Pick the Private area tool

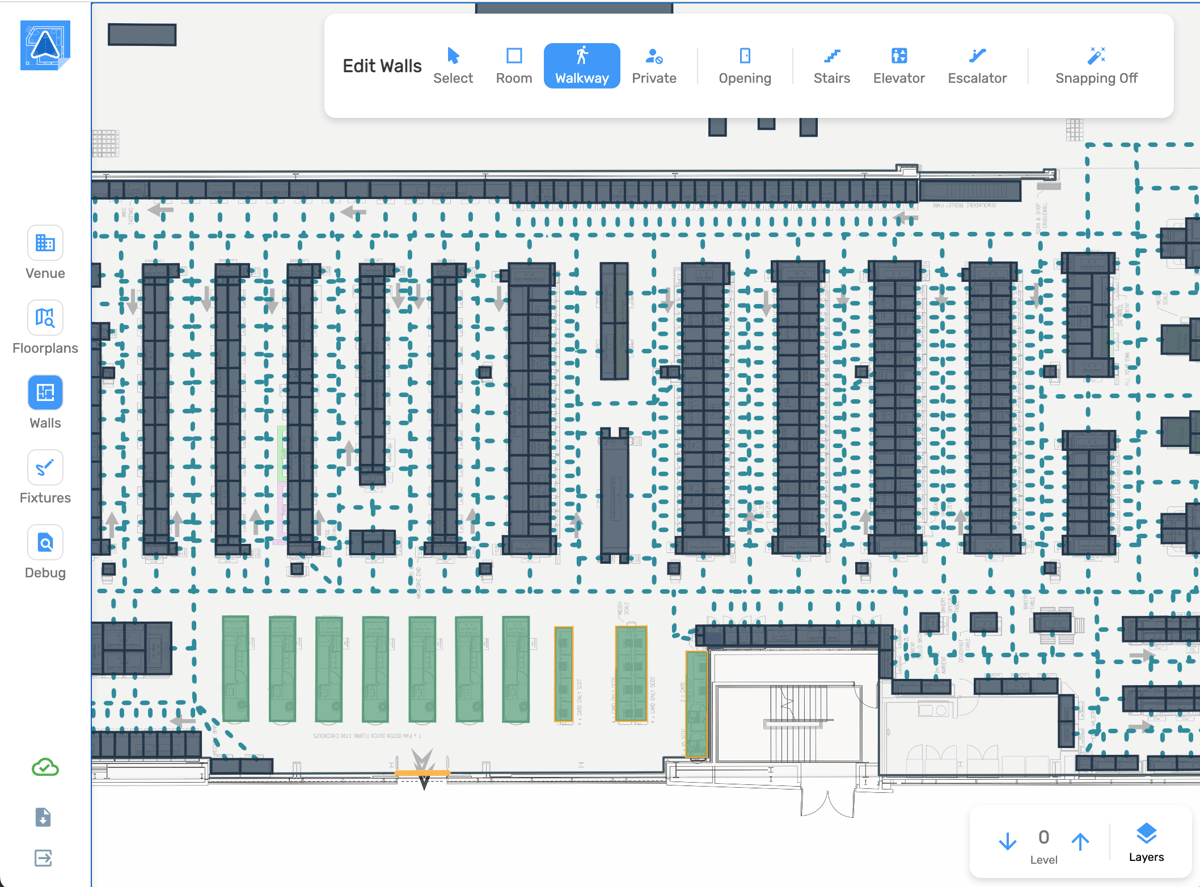[x=654, y=66]
